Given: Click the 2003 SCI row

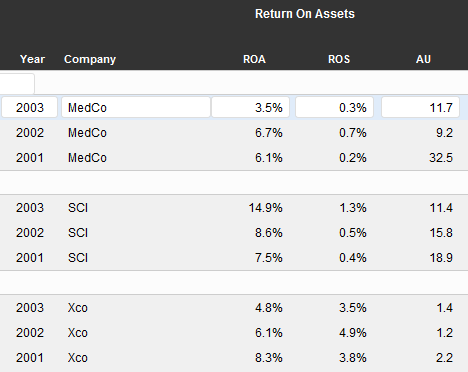Looking at the screenshot, I should click(x=234, y=208).
